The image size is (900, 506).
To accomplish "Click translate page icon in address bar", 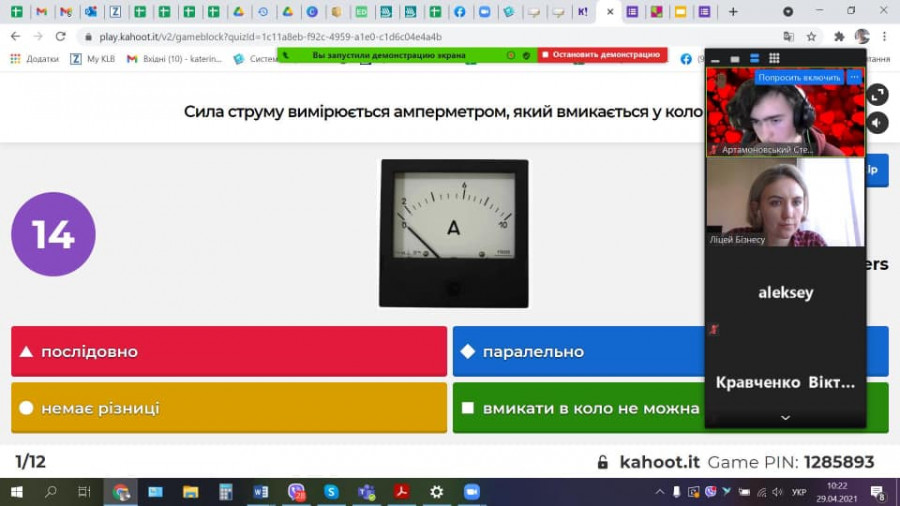I will tap(789, 37).
